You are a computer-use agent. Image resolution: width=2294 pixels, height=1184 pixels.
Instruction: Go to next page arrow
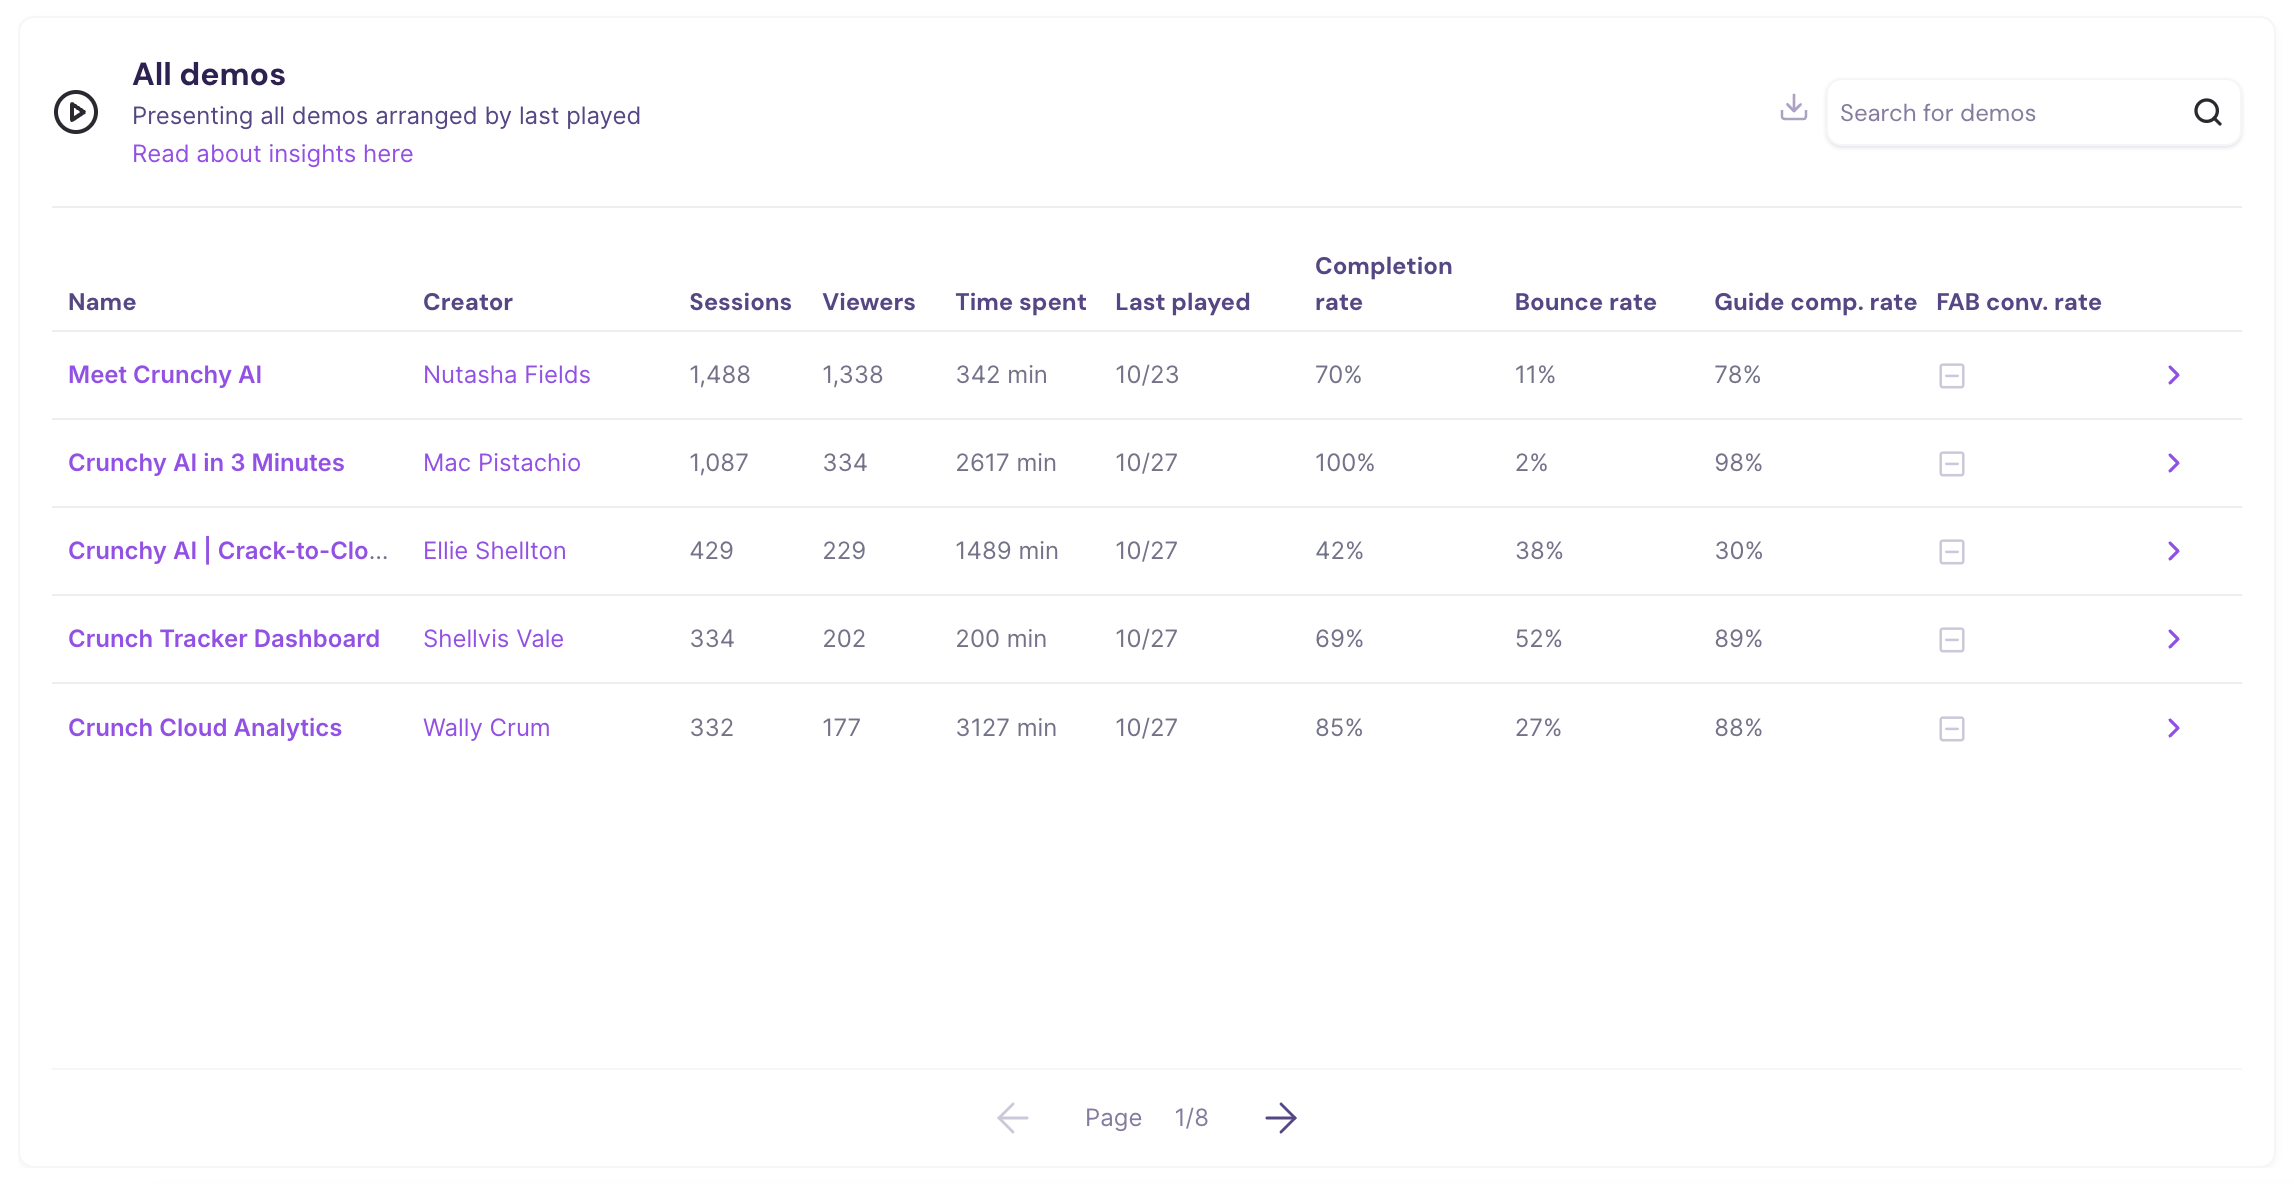(x=1280, y=1118)
